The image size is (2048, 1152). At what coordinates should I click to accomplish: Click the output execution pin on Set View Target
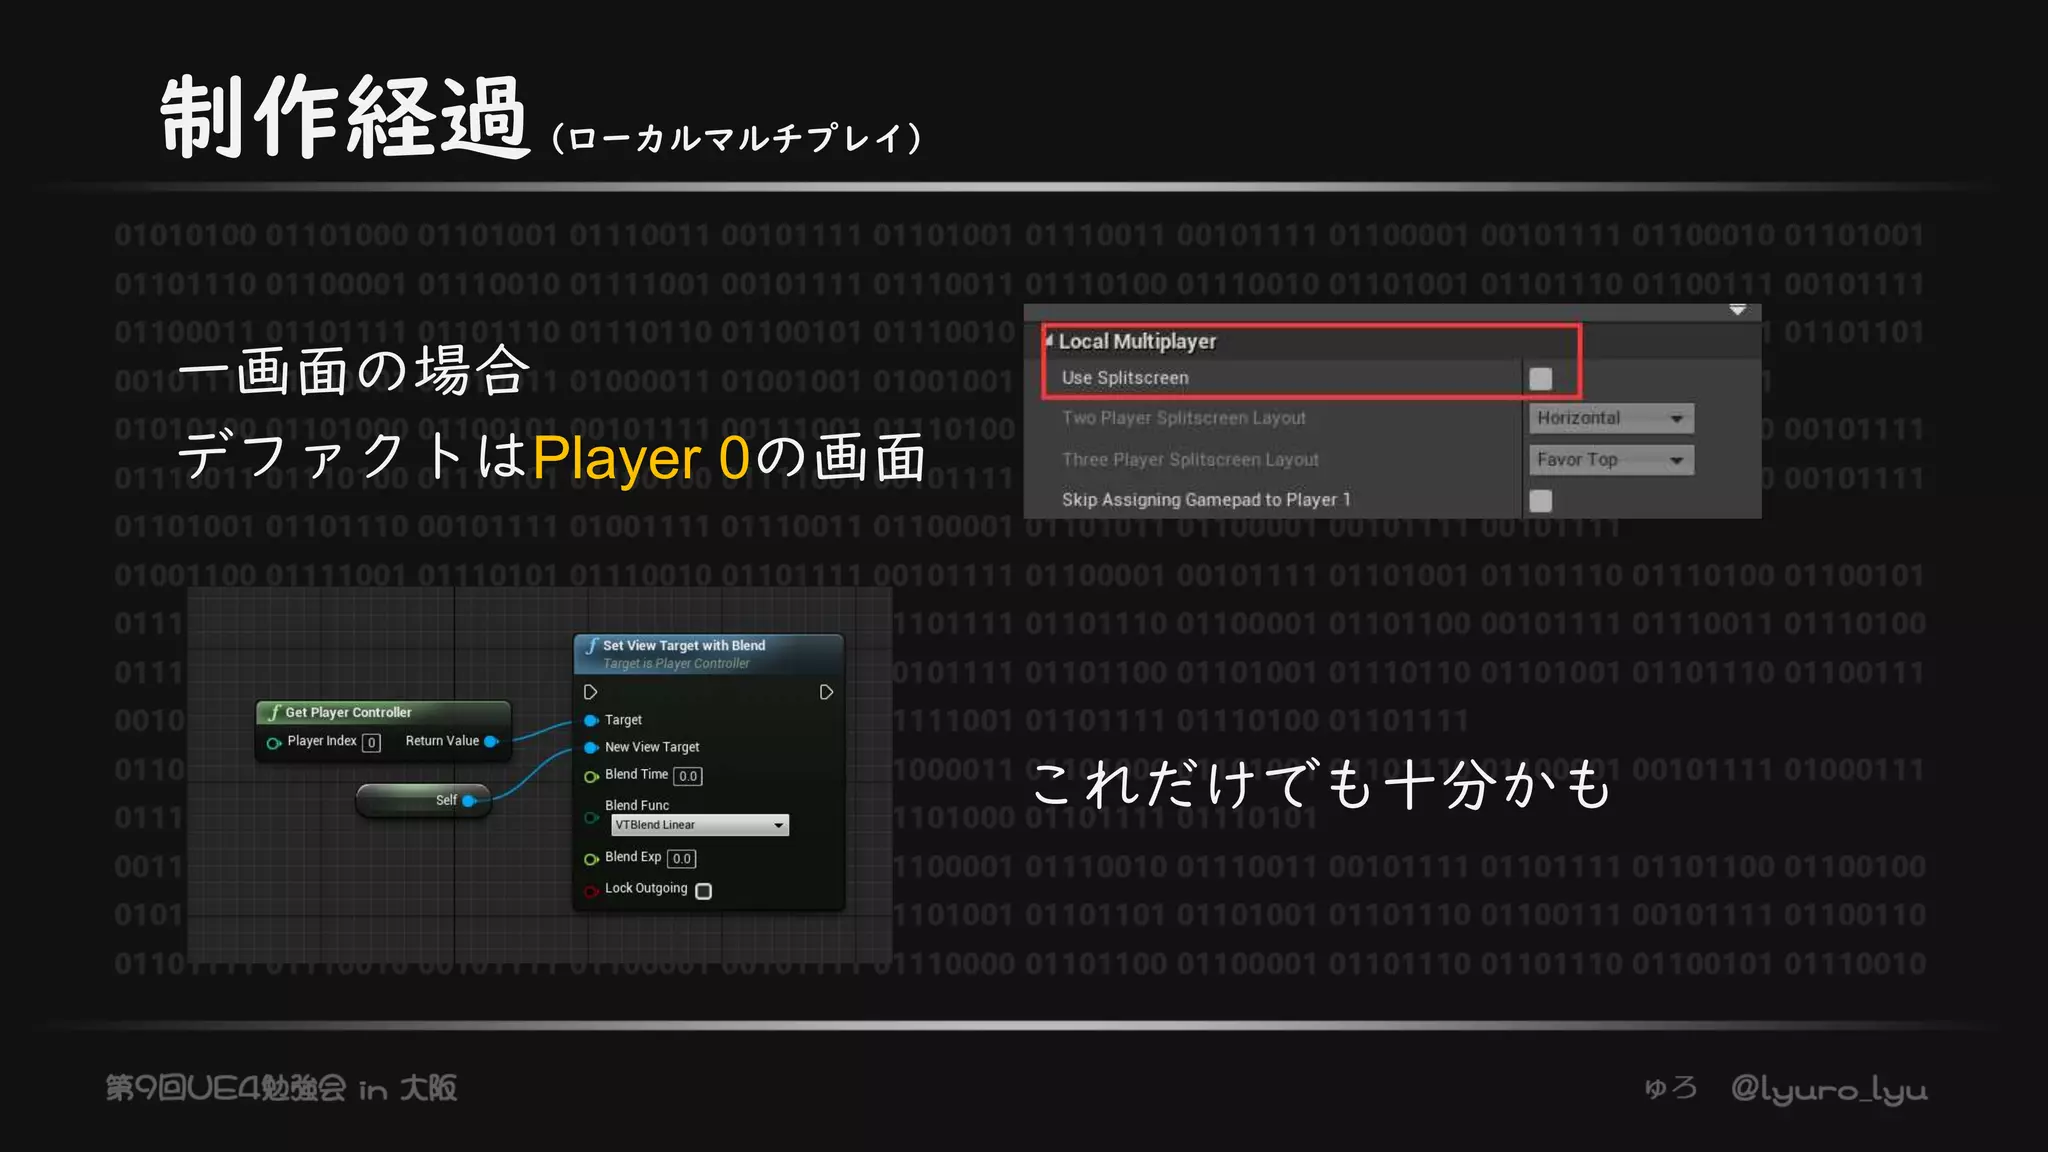(x=826, y=692)
